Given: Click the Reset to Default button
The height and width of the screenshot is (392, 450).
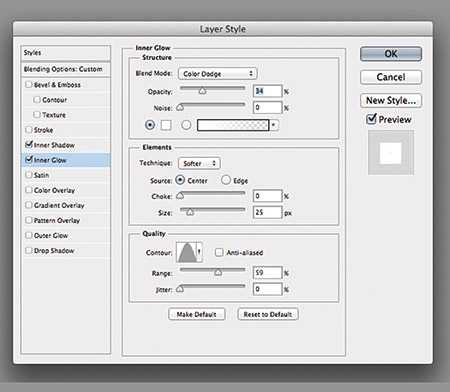Looking at the screenshot, I should tap(268, 314).
